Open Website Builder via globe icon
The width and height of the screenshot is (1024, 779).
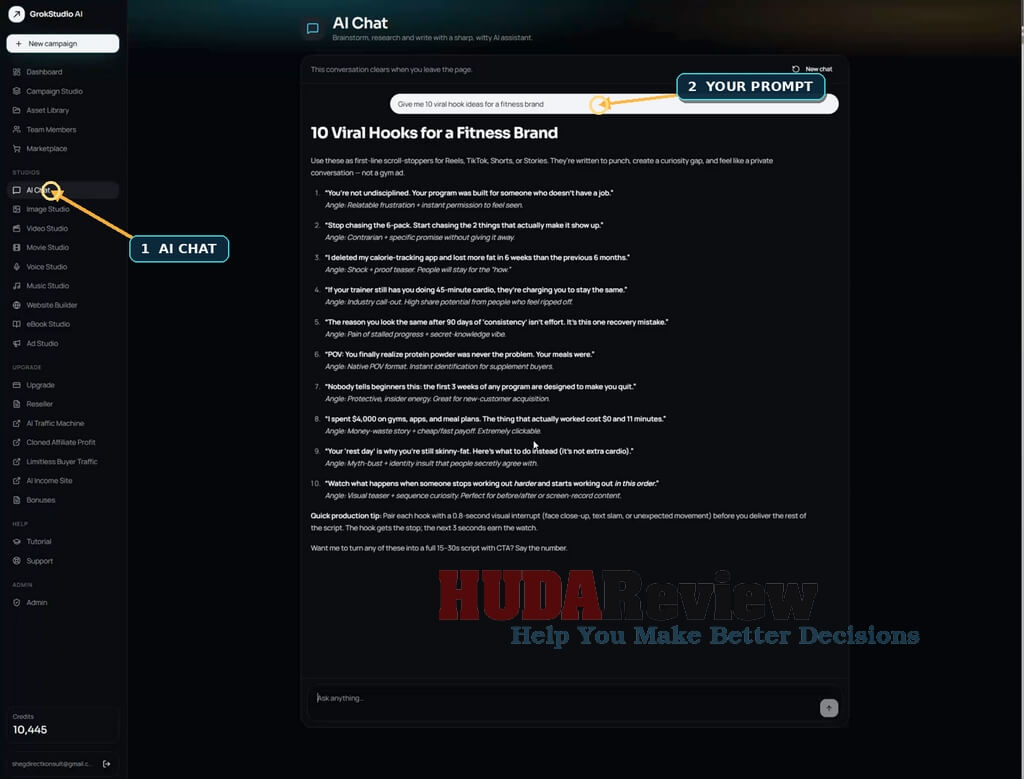[16, 305]
